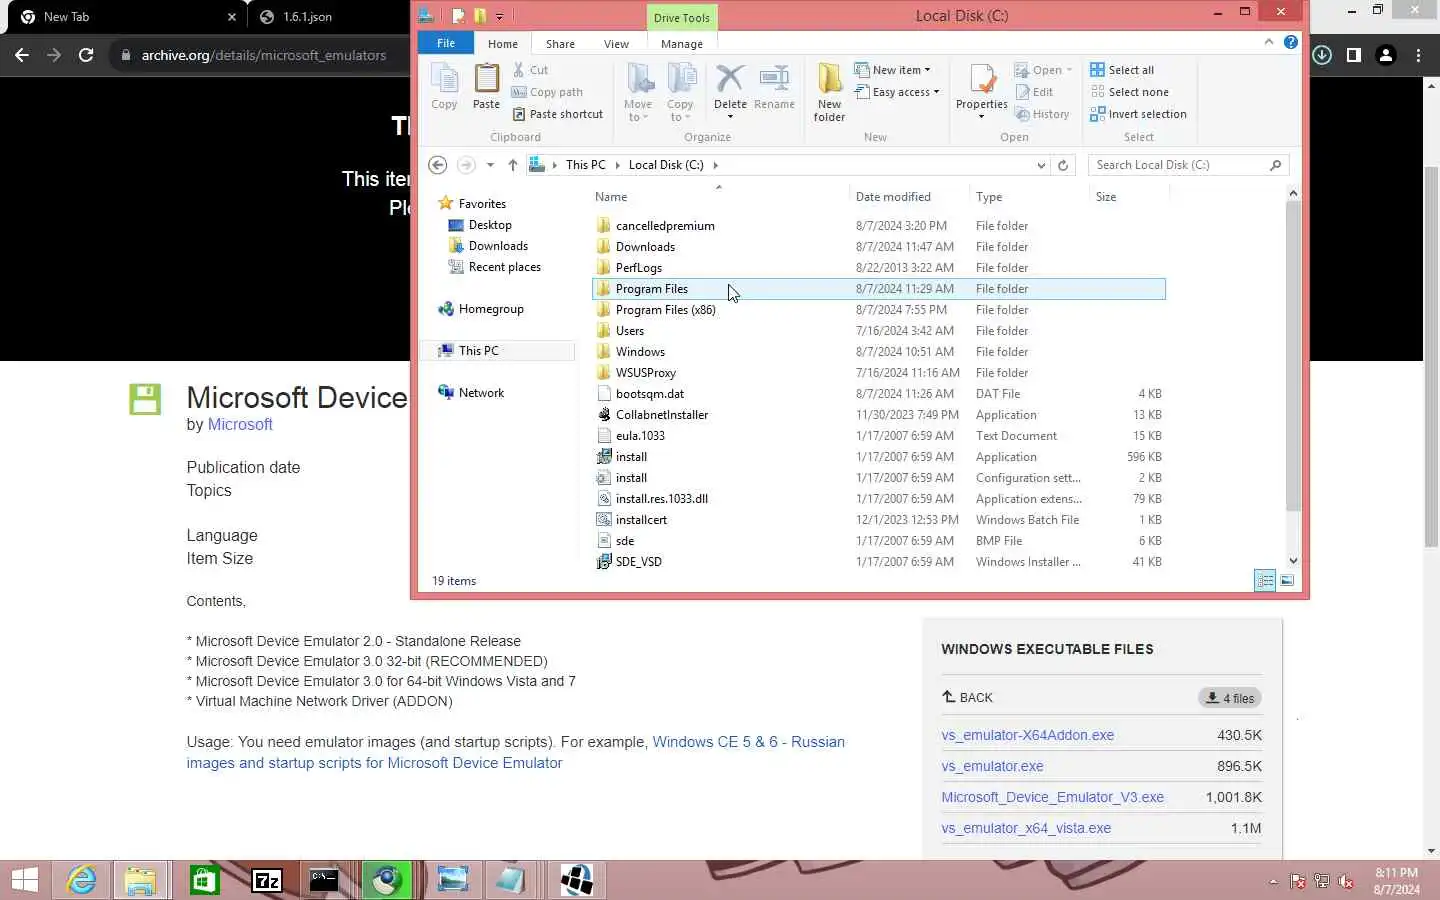Click the Explorer help question mark icon
1440x900 pixels.
pos(1291,42)
